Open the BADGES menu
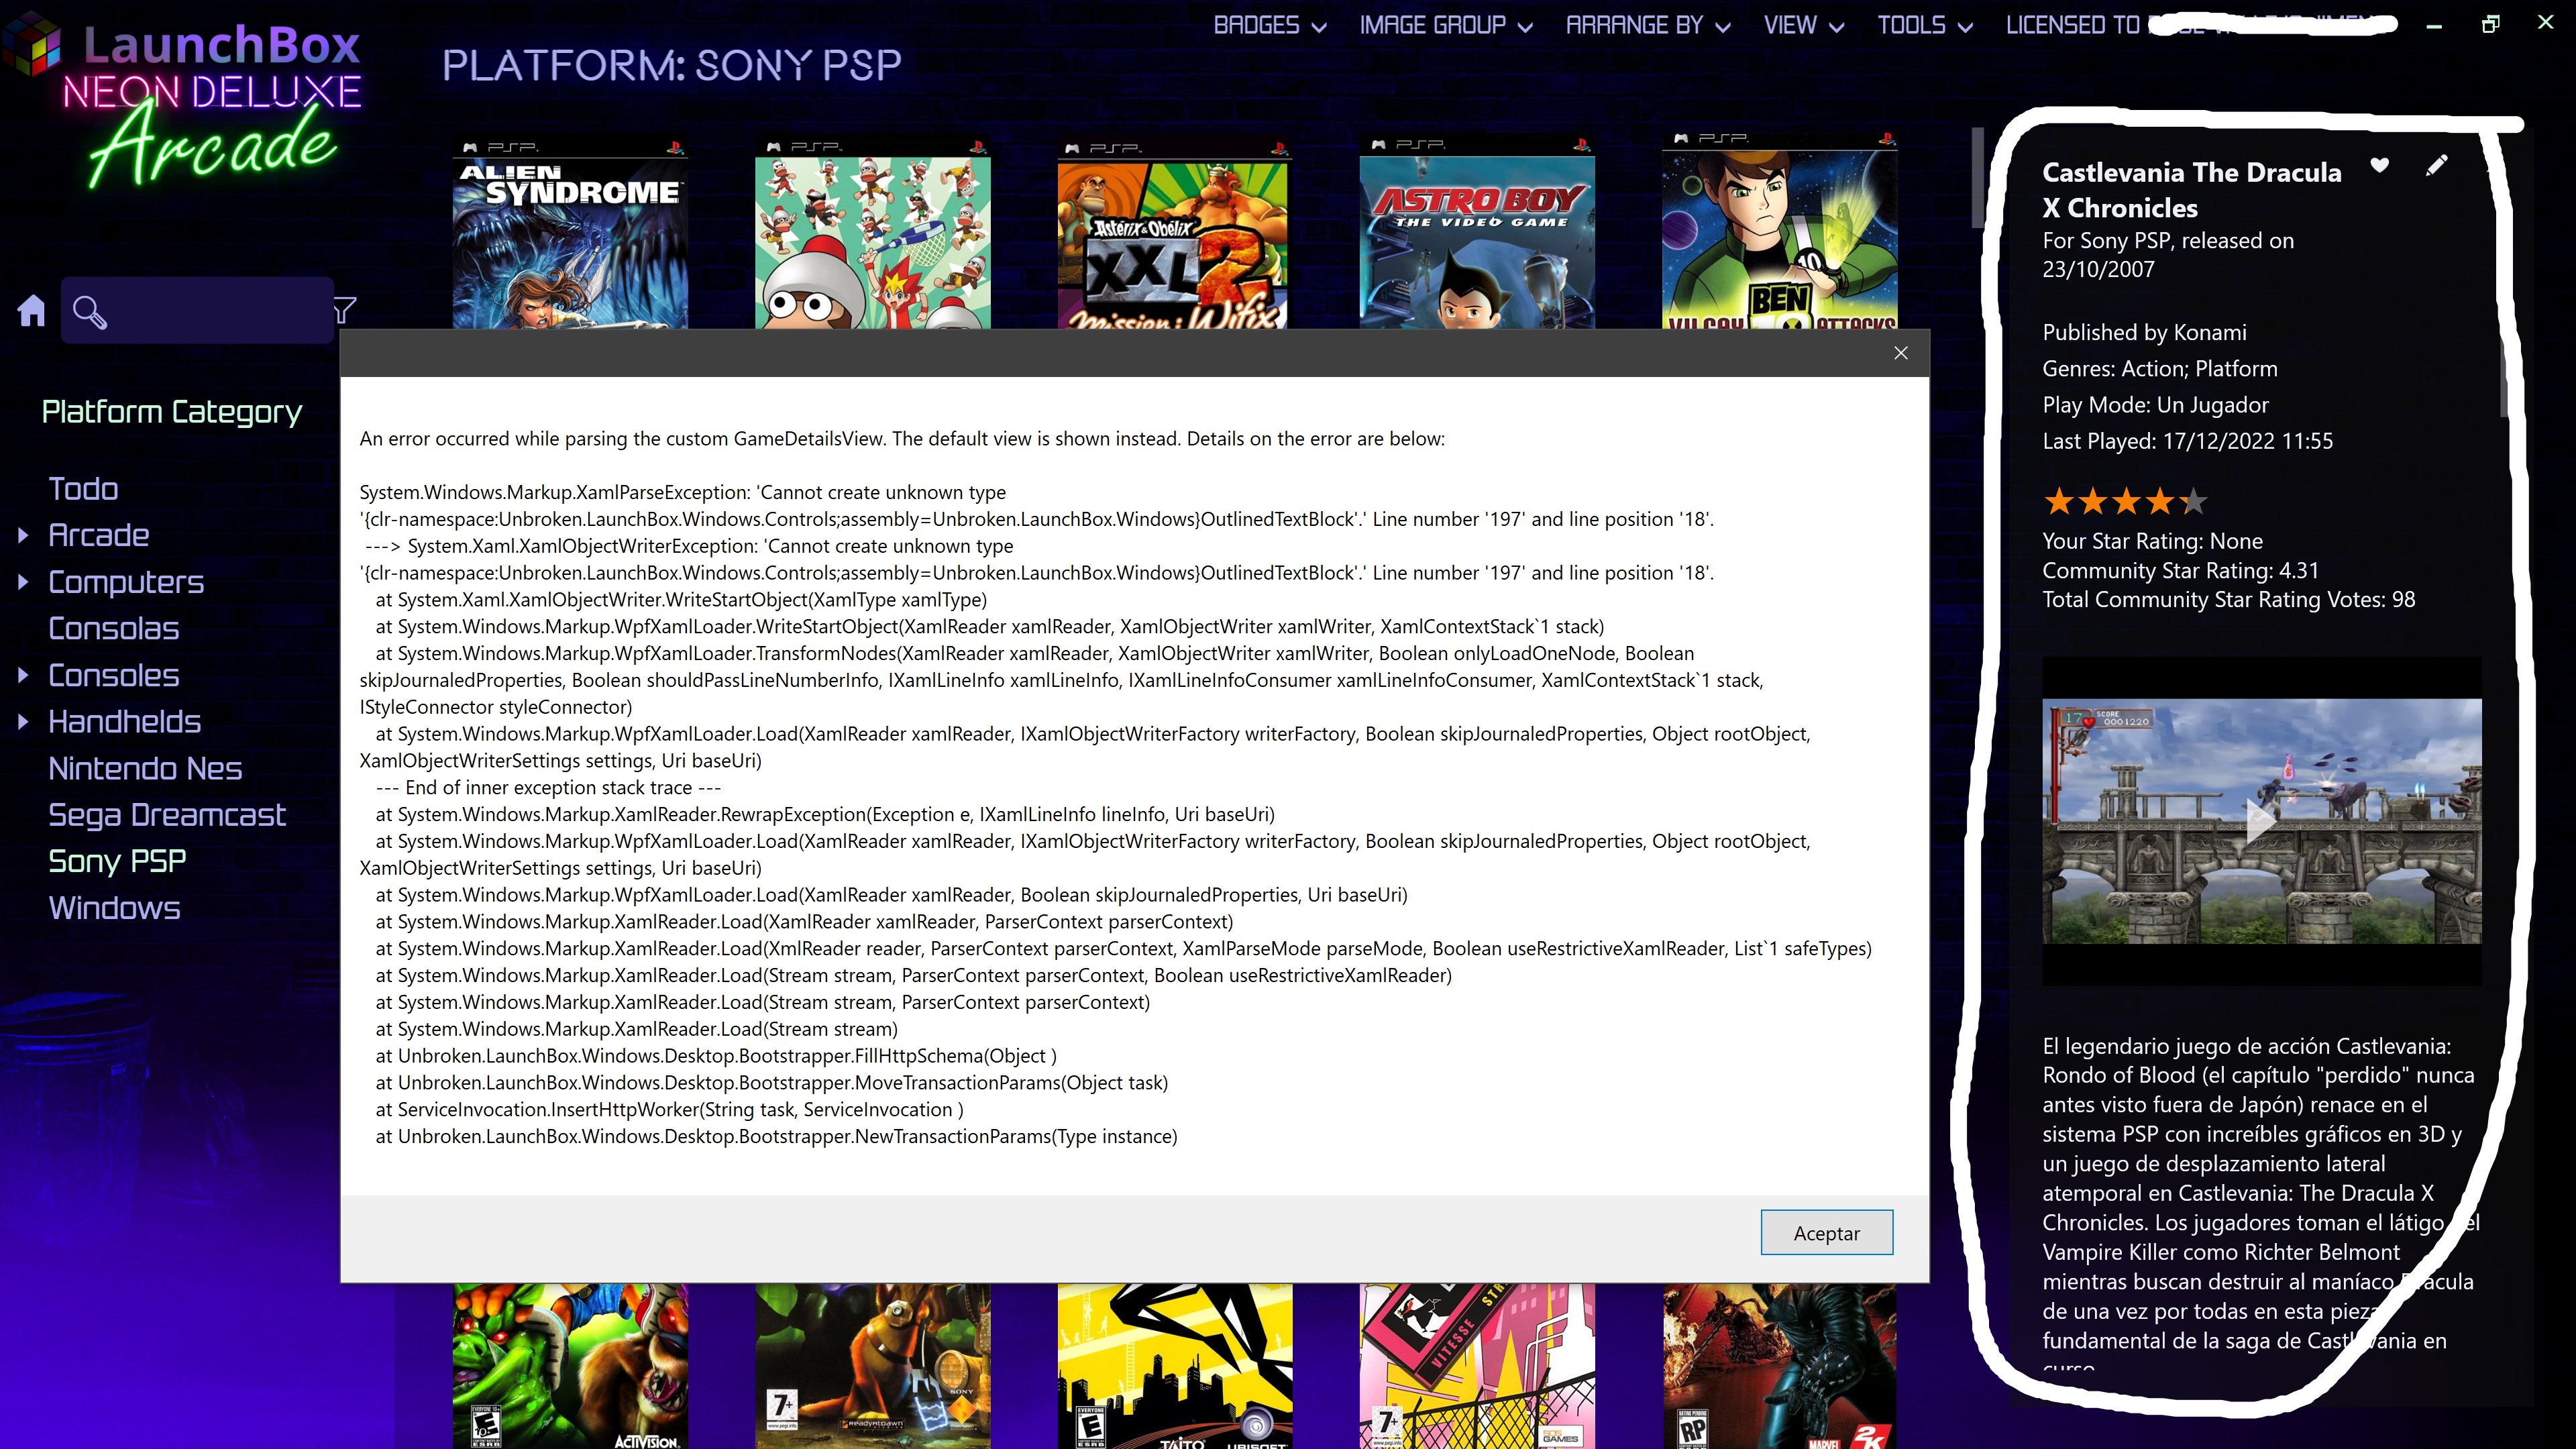Image resolution: width=2576 pixels, height=1449 pixels. pos(1270,25)
